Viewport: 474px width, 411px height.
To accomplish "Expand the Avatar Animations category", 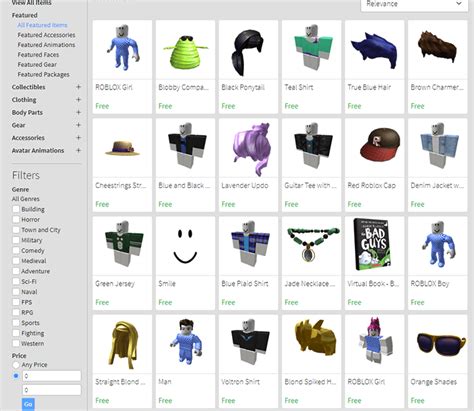I will coord(78,150).
